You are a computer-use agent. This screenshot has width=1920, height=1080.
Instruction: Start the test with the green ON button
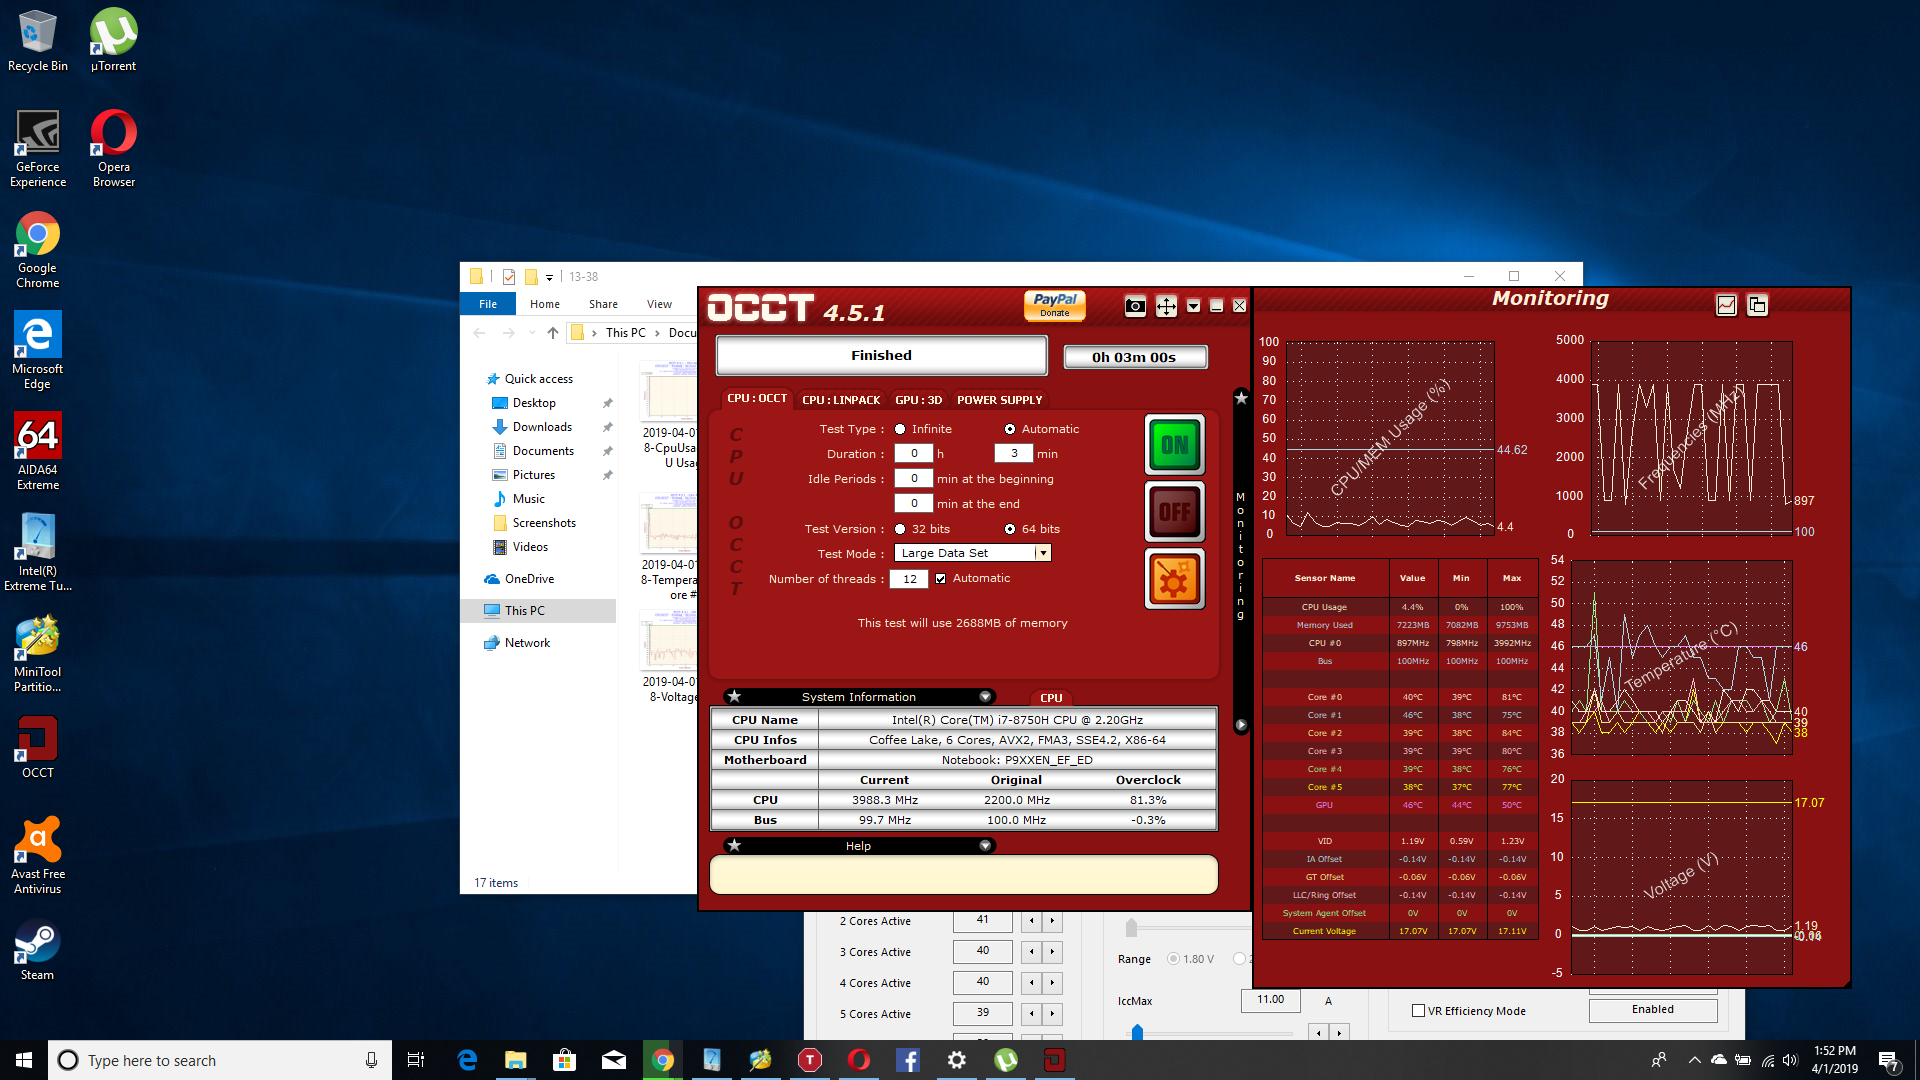(1174, 445)
